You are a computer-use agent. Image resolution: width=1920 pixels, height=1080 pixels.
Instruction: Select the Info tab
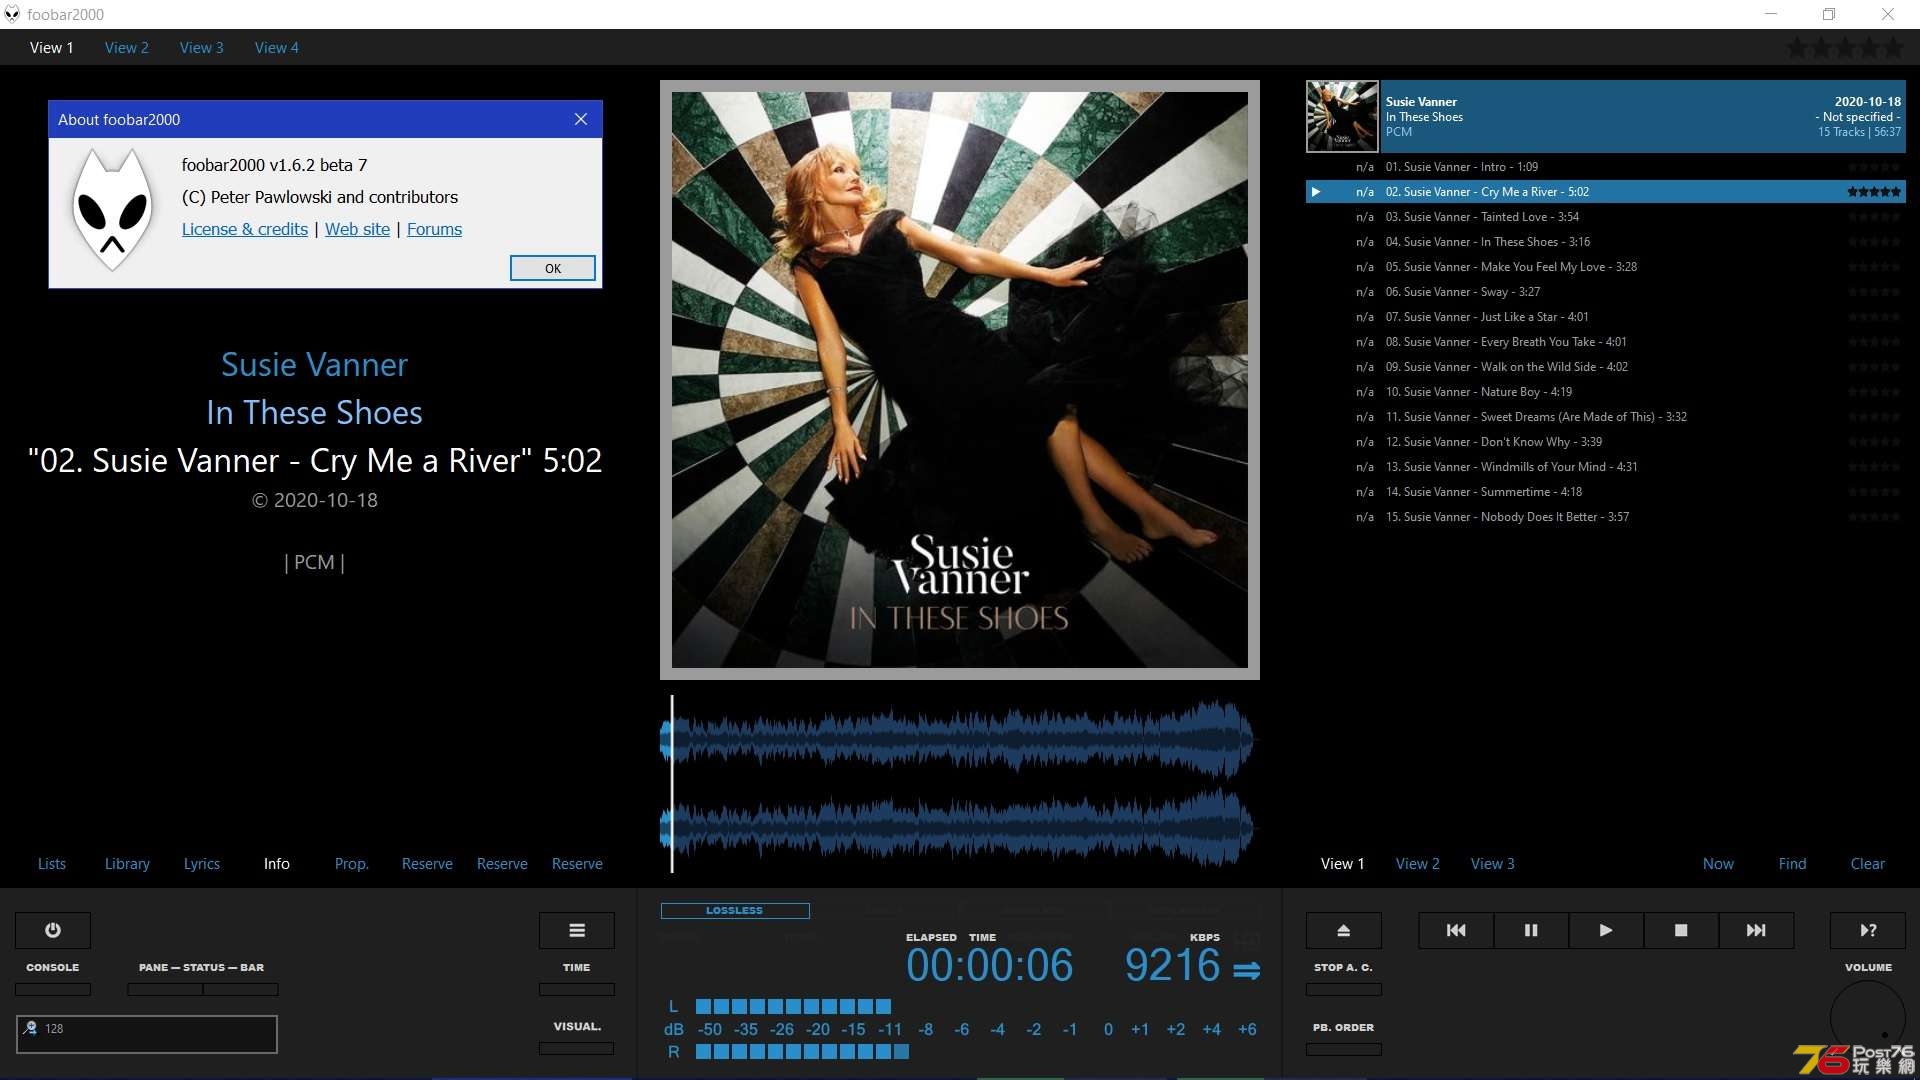click(x=277, y=864)
